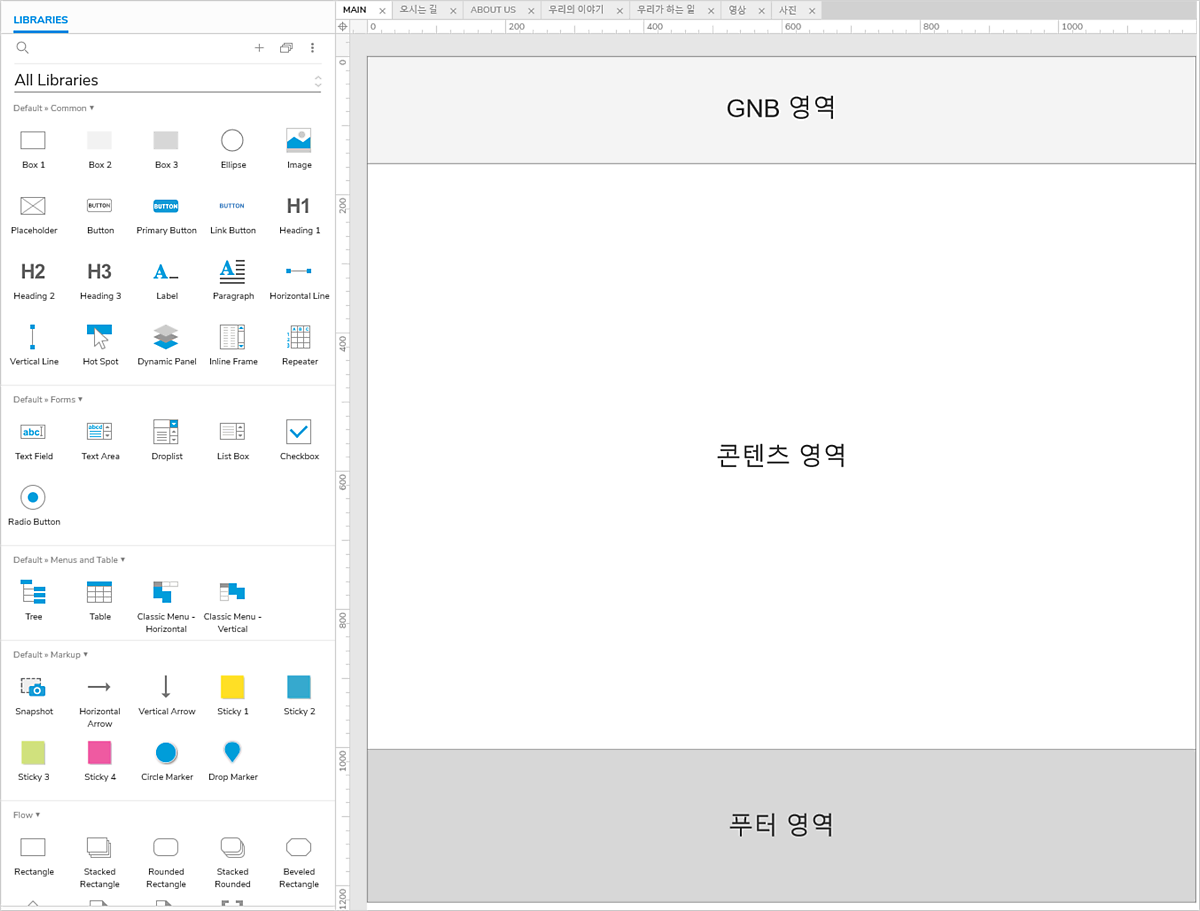This screenshot has width=1200, height=911.
Task: Close the MAIN page tab
Action: click(x=382, y=11)
